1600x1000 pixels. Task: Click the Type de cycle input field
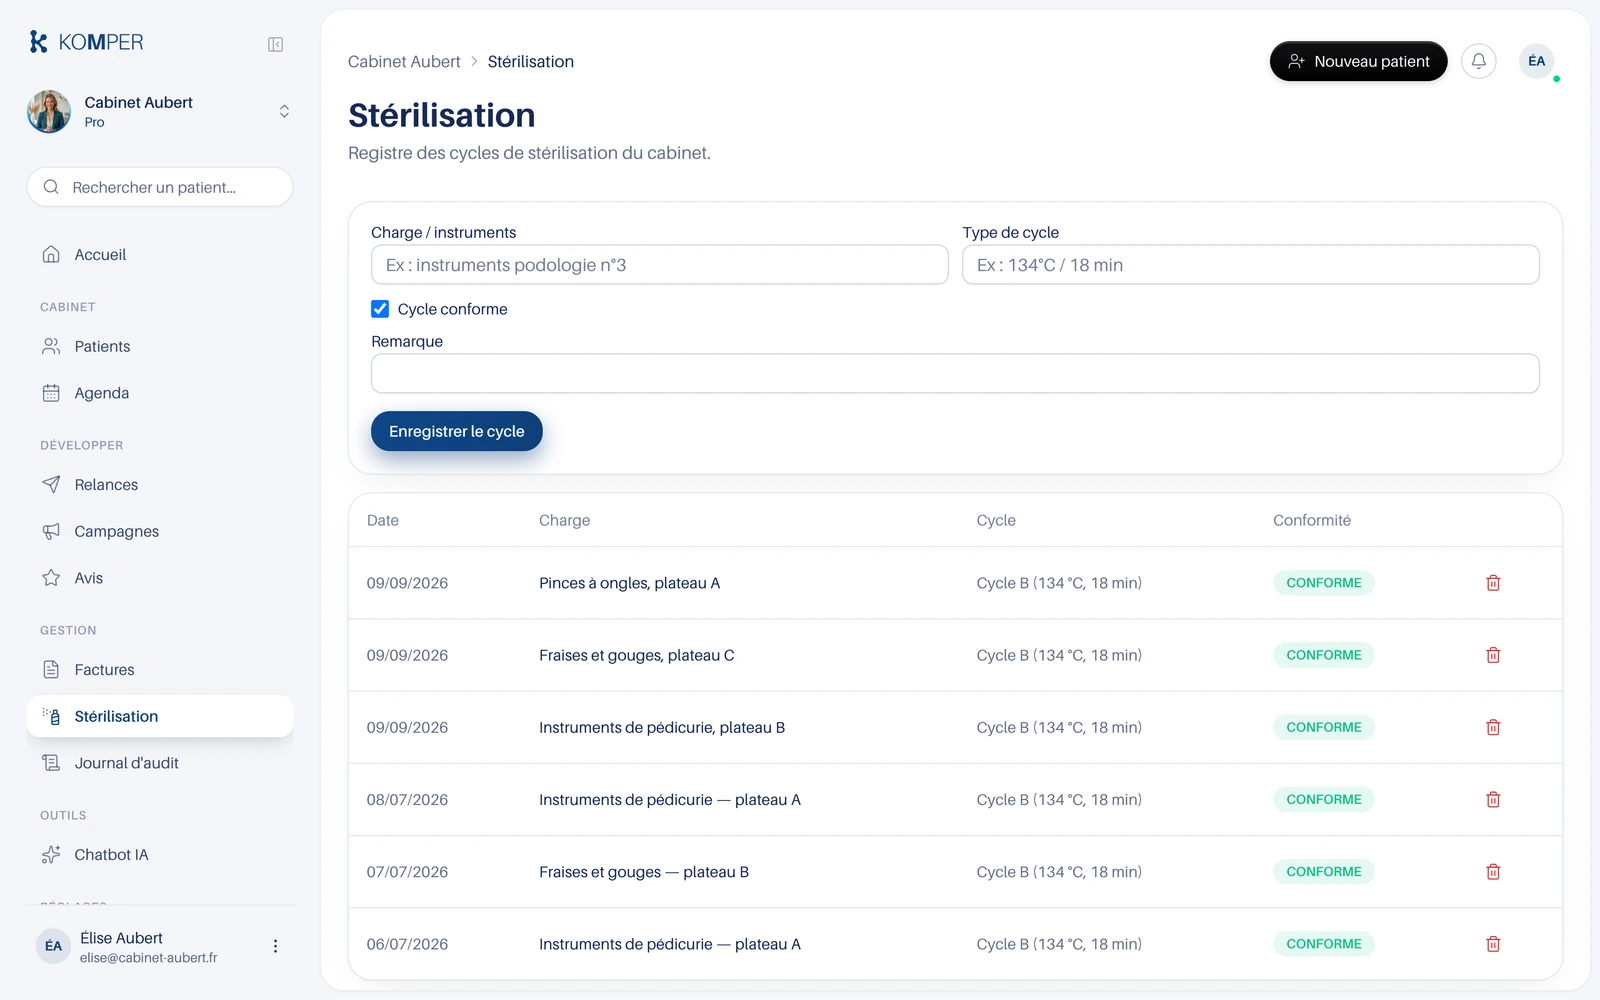tap(1251, 265)
